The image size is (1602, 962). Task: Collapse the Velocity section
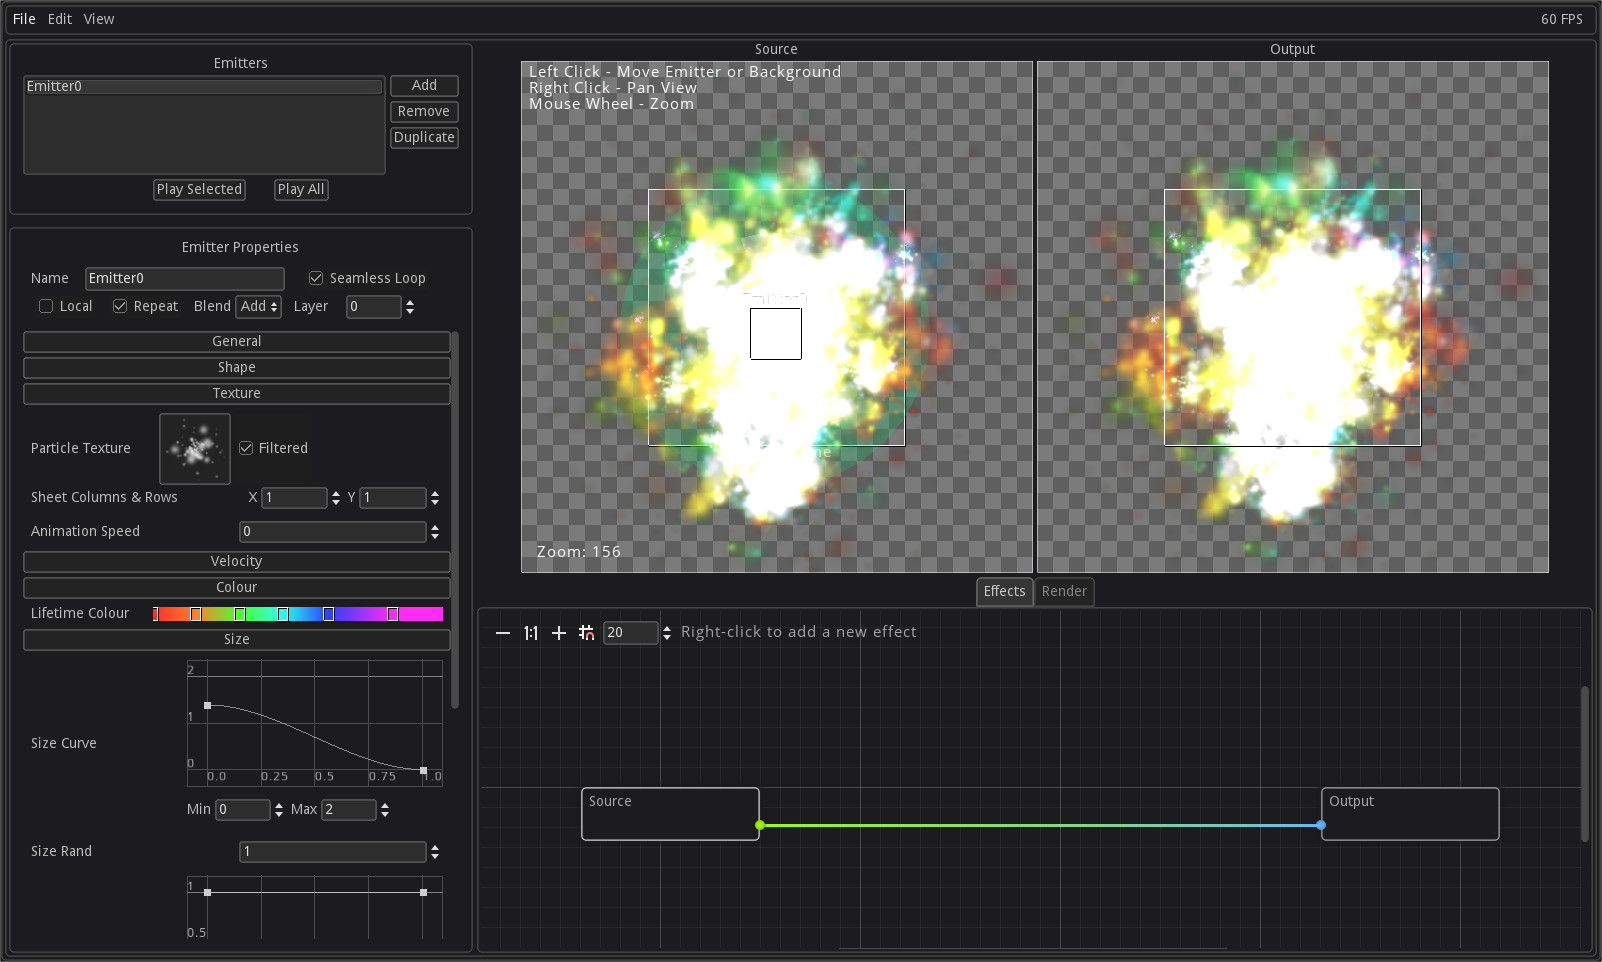(236, 561)
